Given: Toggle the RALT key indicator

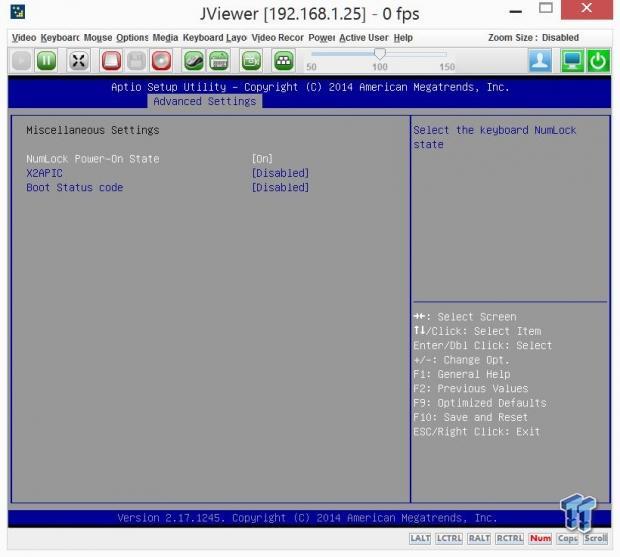Looking at the screenshot, I should pos(479,538).
